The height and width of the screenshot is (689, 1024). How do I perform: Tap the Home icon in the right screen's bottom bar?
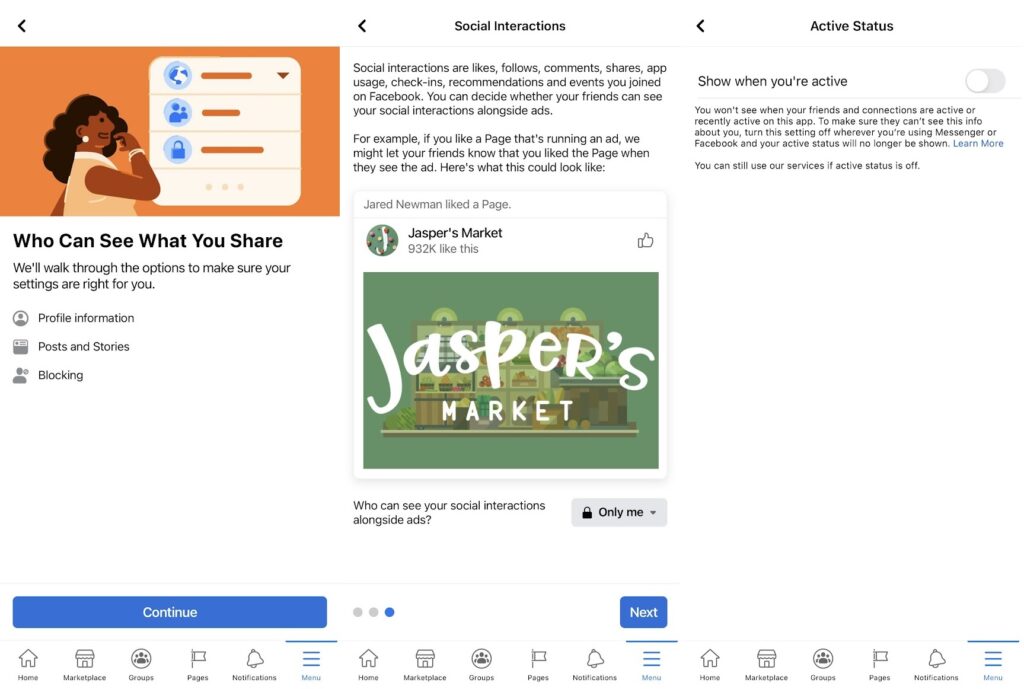pyautogui.click(x=709, y=663)
